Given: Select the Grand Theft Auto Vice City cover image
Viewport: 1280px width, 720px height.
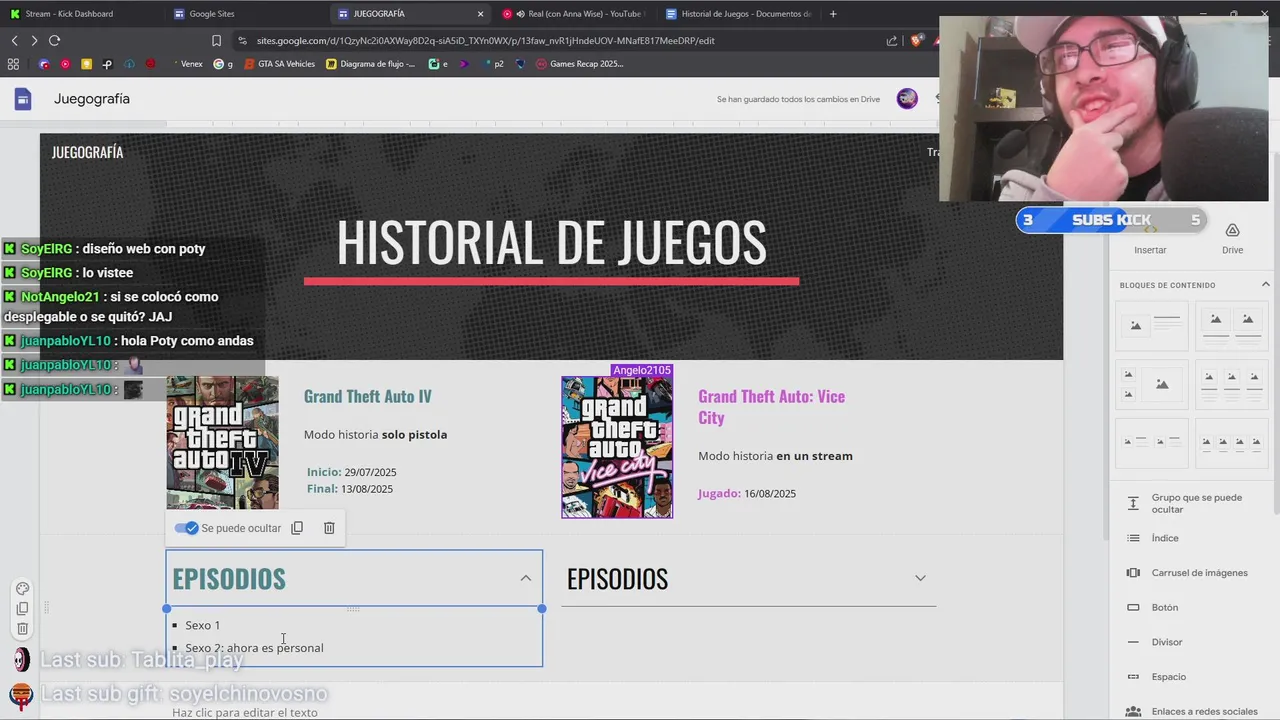Looking at the screenshot, I should (x=617, y=447).
